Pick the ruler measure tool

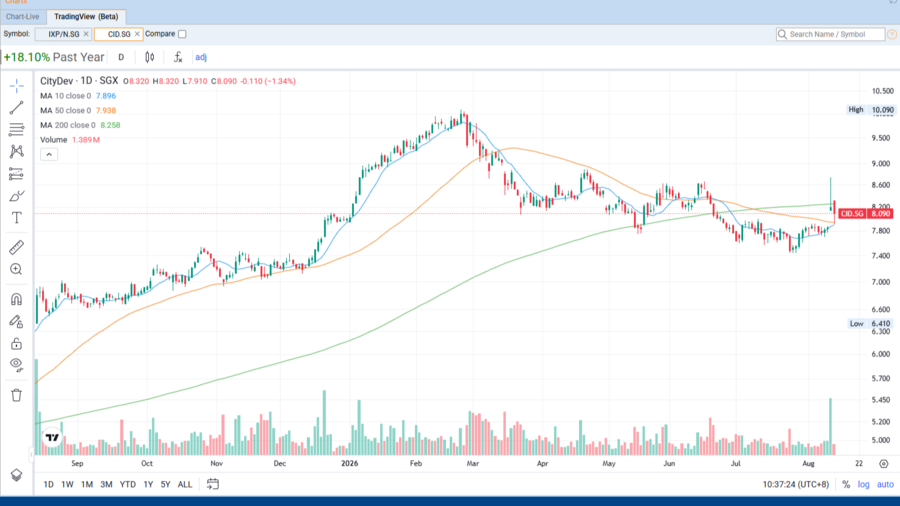click(x=16, y=247)
